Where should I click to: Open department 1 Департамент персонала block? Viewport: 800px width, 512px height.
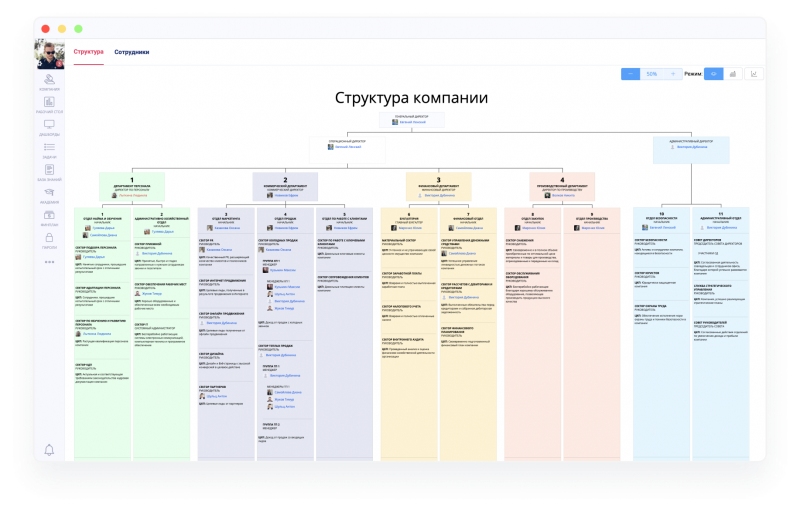point(131,186)
